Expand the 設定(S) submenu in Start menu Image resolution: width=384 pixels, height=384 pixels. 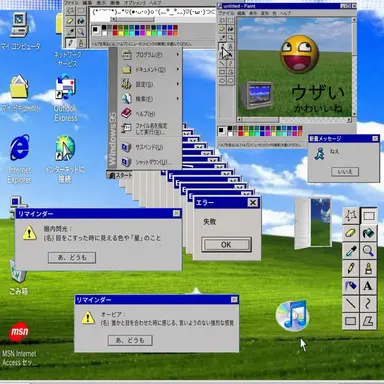pos(150,84)
